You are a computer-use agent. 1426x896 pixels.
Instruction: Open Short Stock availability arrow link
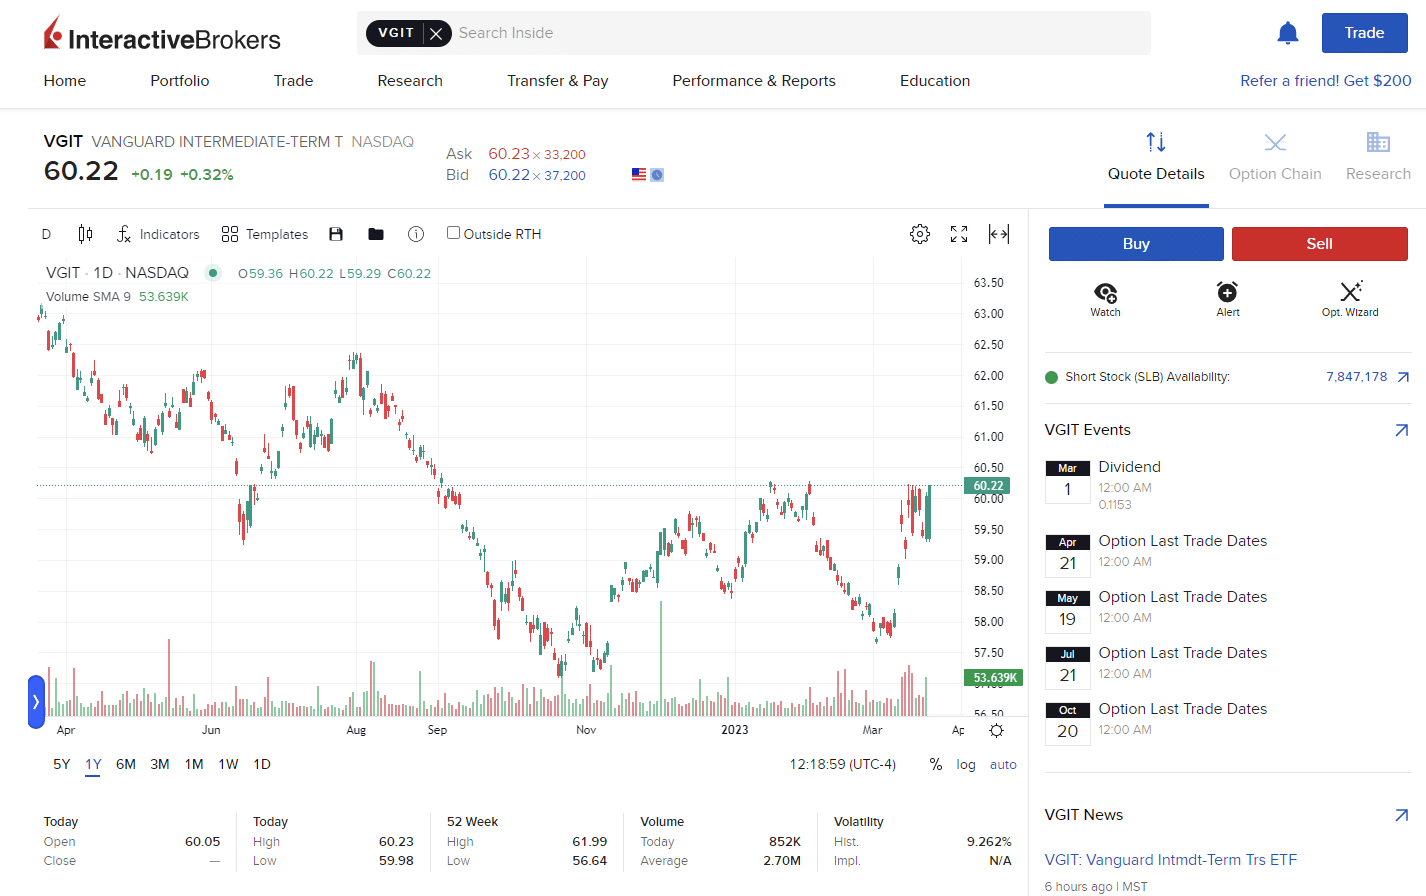pos(1403,377)
